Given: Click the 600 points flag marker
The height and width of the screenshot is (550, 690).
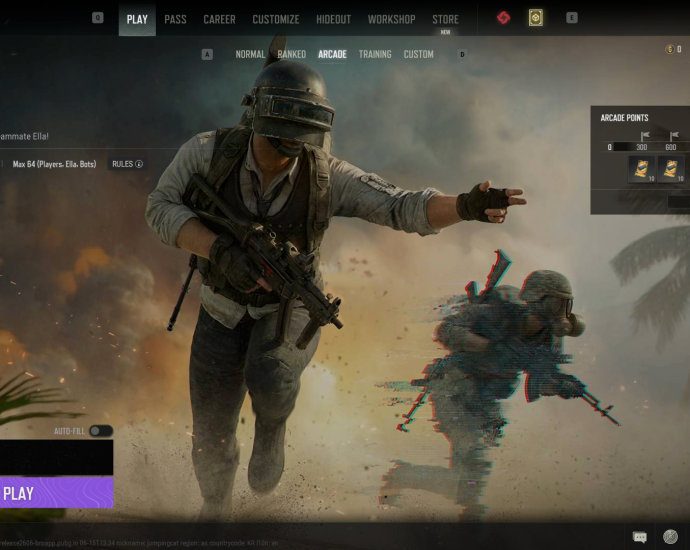Looking at the screenshot, I should tap(674, 136).
